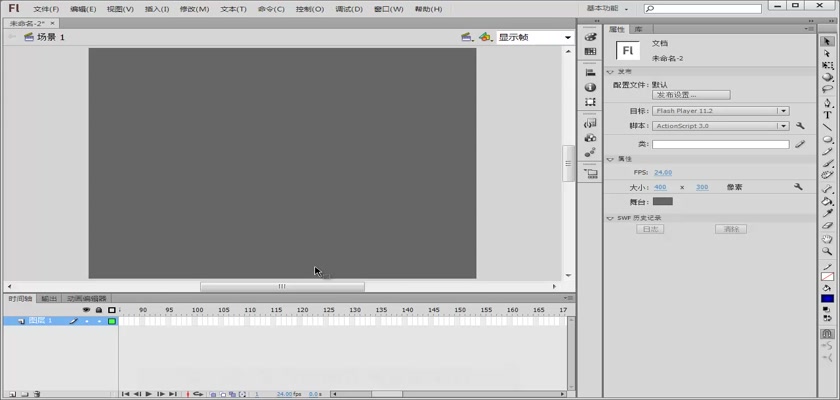Select the Free Transform tool
840x400 pixels.
[828, 65]
